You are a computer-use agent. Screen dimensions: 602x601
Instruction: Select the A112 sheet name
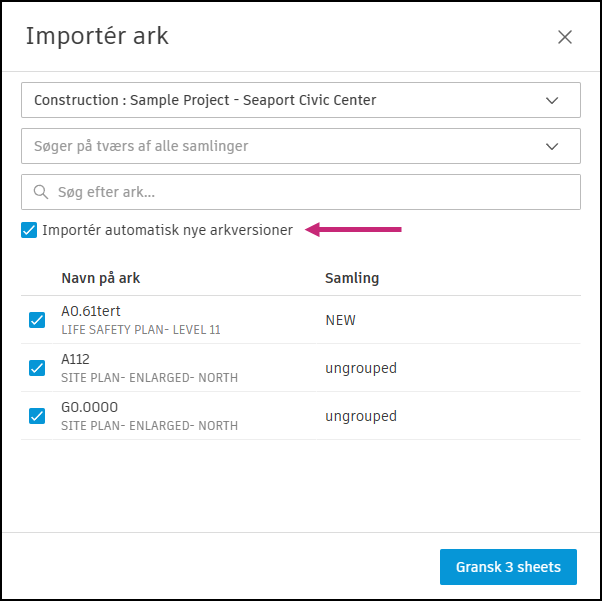click(76, 360)
